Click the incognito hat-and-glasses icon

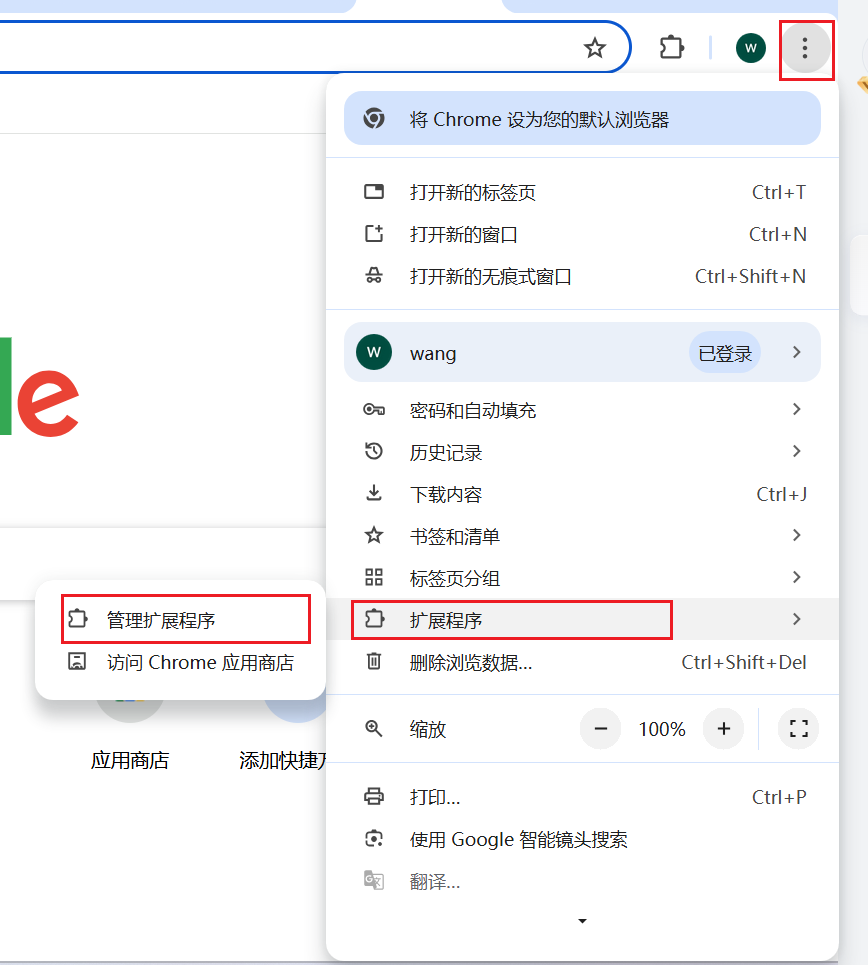[x=374, y=275]
